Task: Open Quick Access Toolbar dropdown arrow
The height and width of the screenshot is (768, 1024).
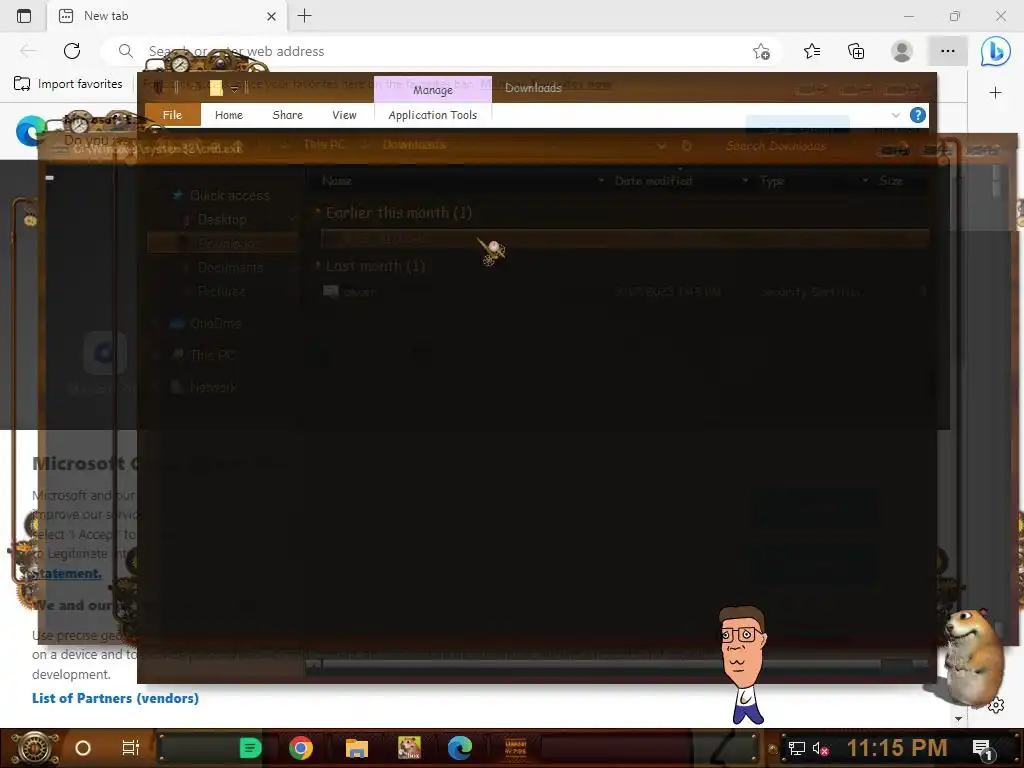Action: 234,89
